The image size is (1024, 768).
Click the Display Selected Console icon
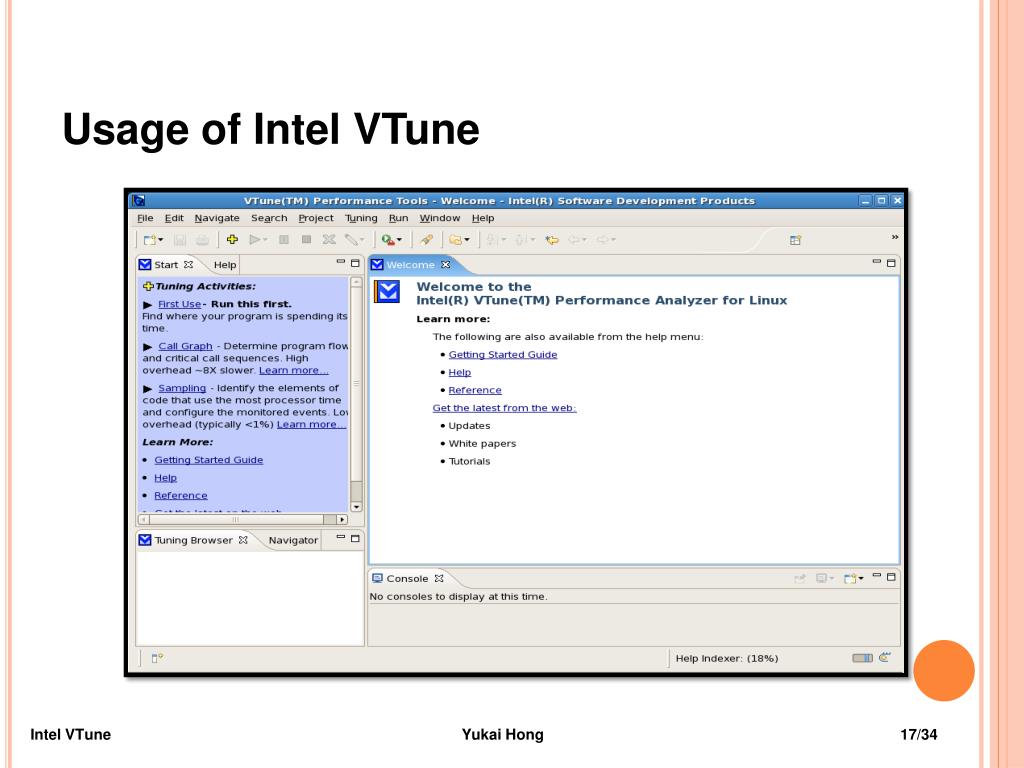click(x=822, y=579)
